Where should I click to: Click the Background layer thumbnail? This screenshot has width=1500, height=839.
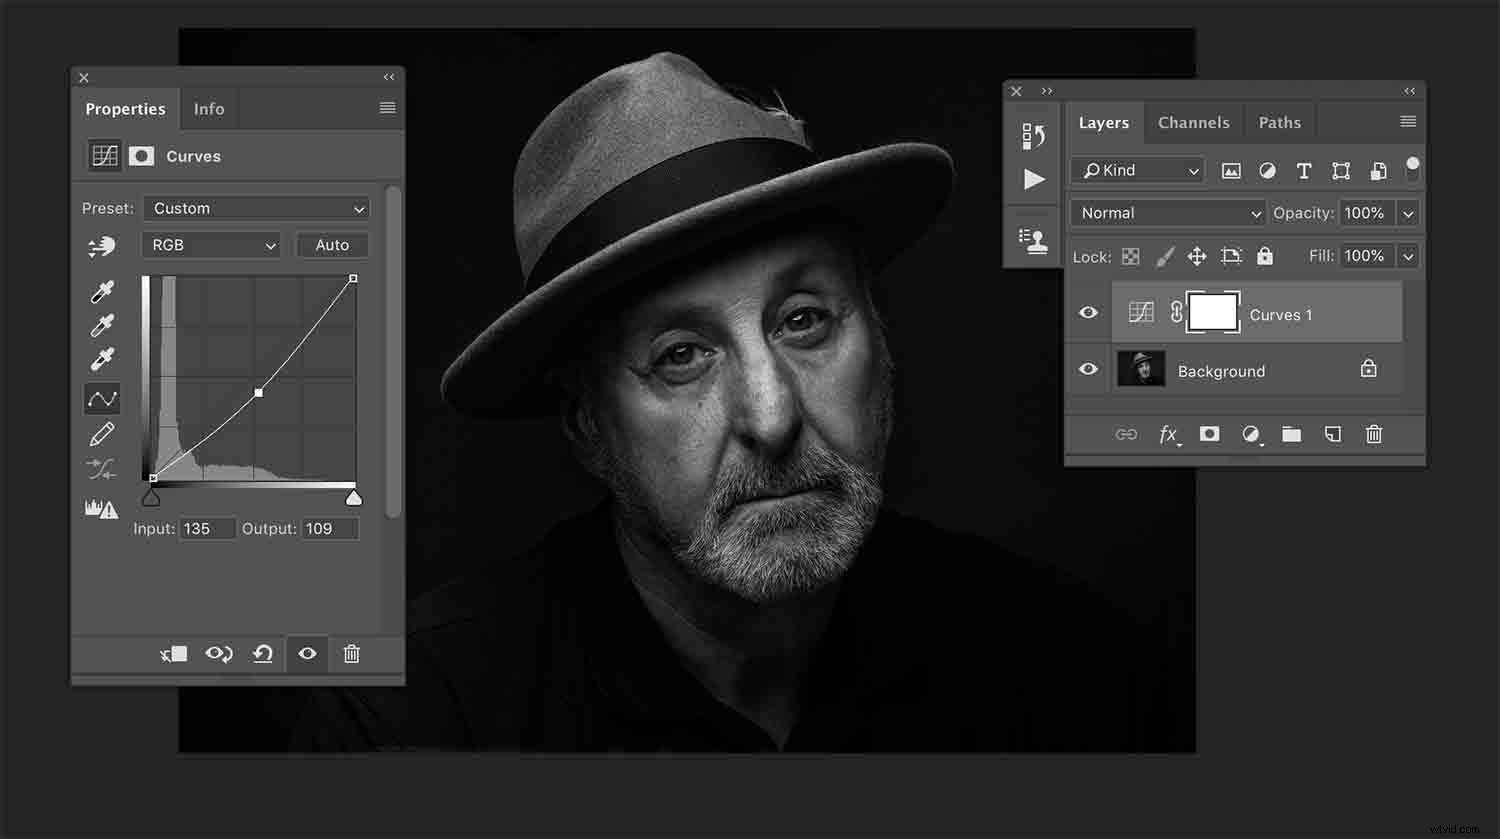1141,369
